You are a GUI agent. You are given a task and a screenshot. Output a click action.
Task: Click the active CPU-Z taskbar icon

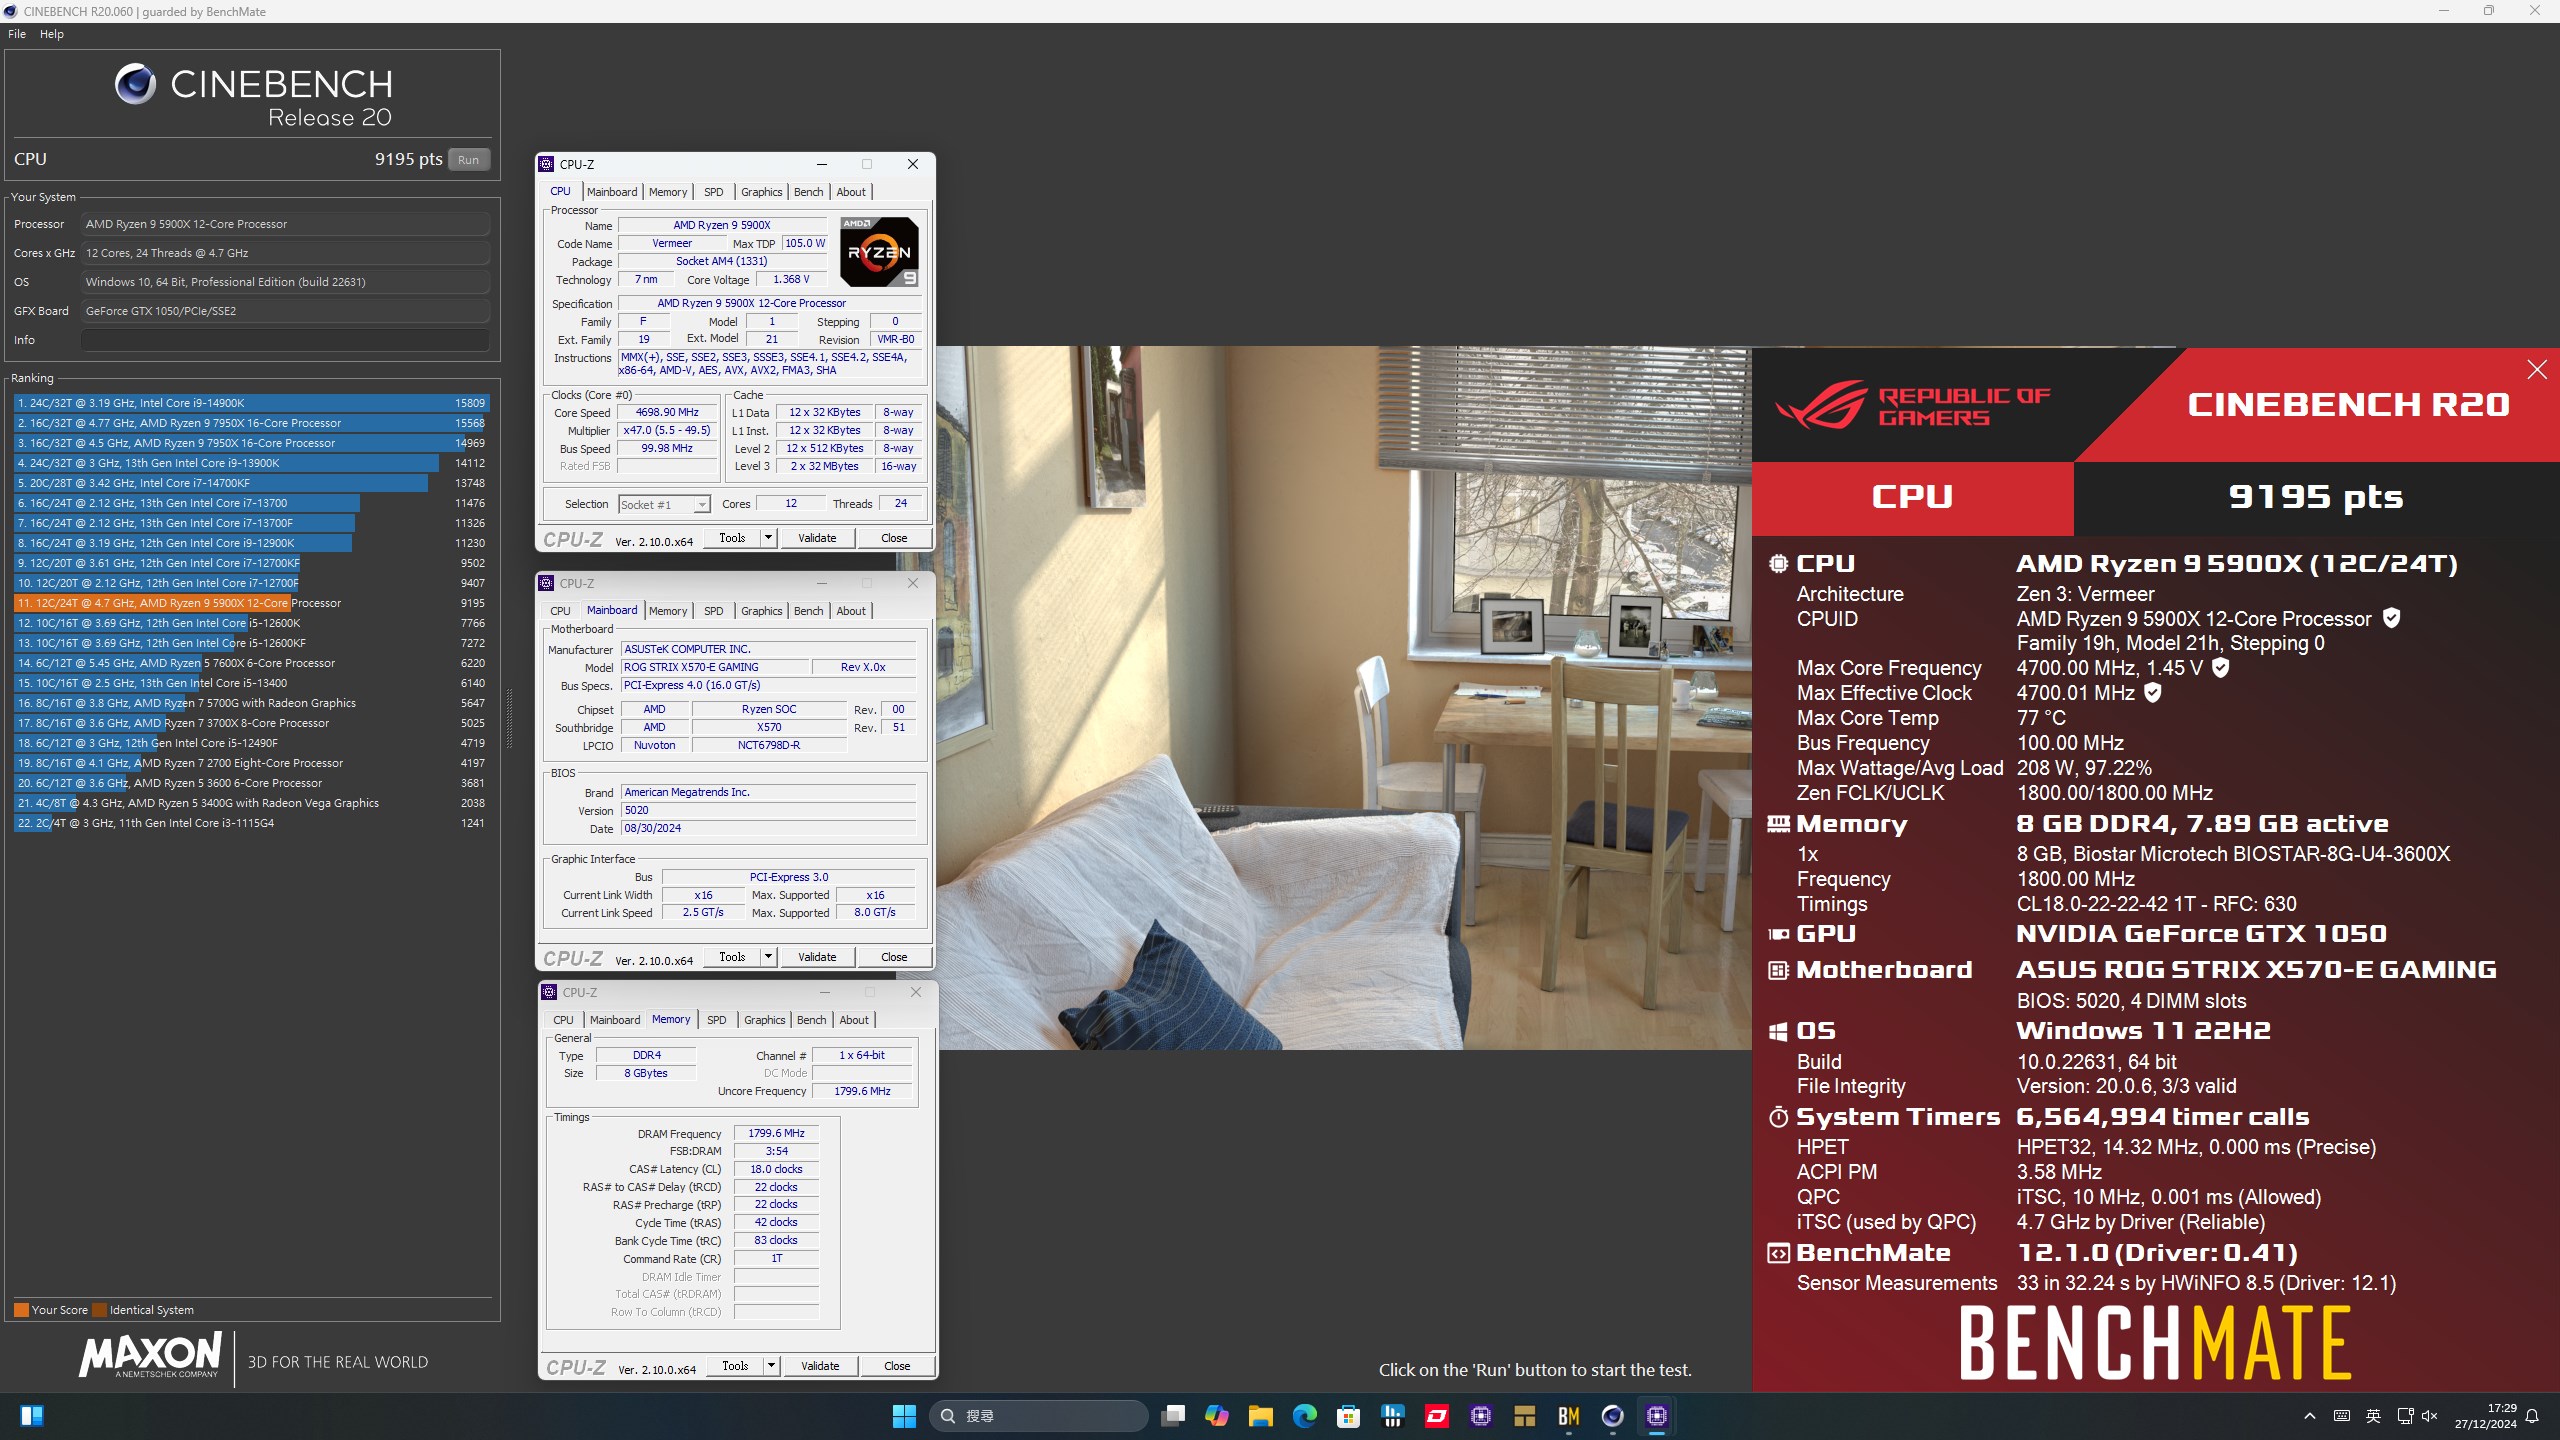pos(1656,1416)
